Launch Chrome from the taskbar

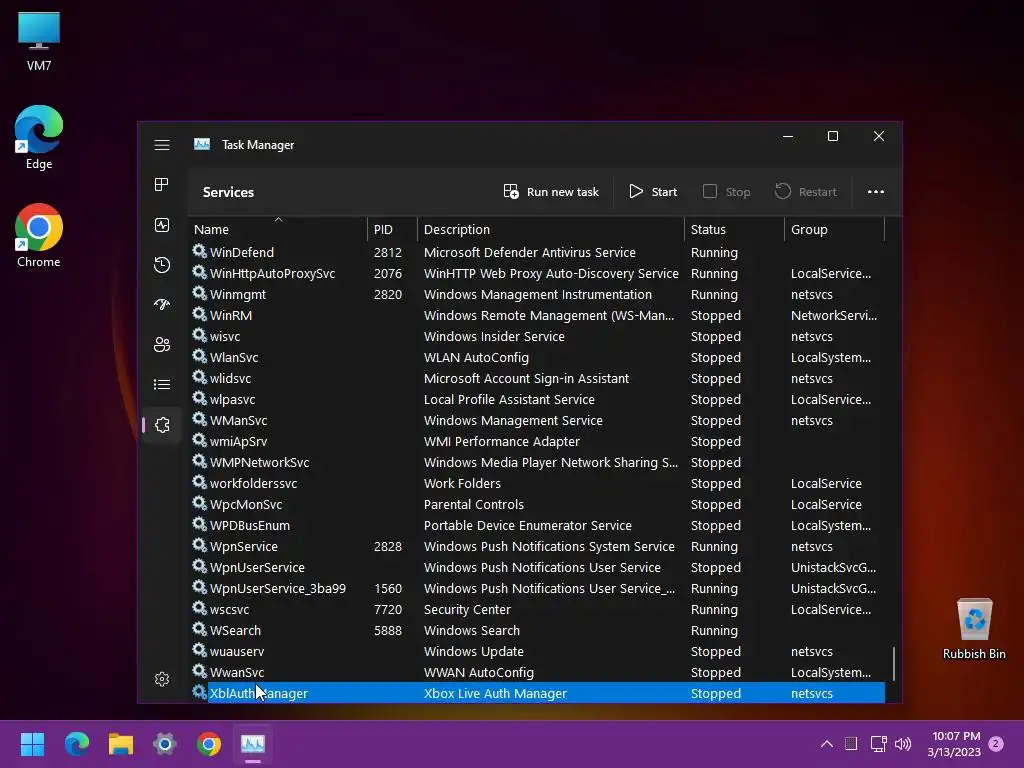[209, 744]
